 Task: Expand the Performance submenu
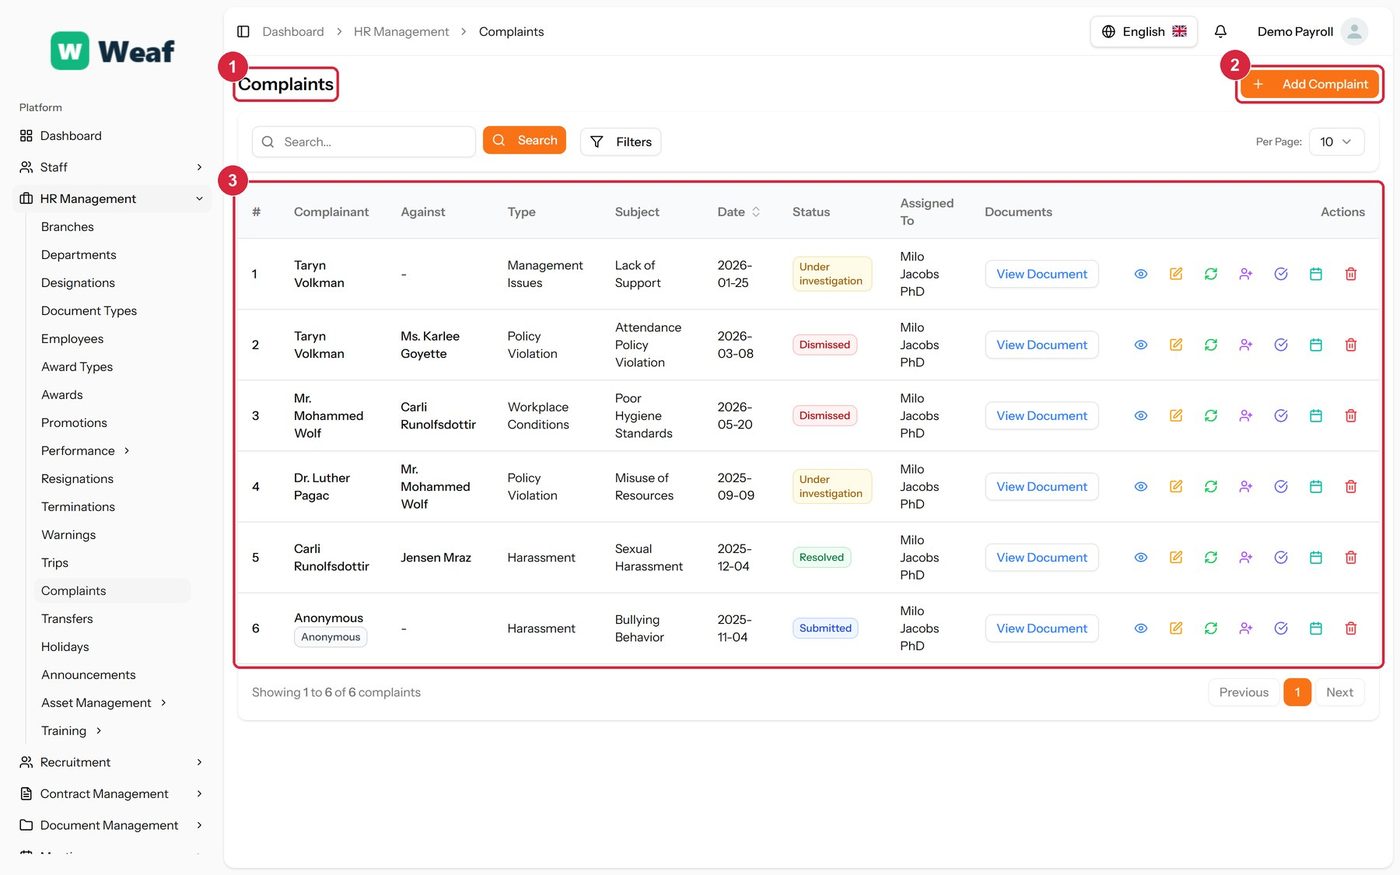[86, 451]
